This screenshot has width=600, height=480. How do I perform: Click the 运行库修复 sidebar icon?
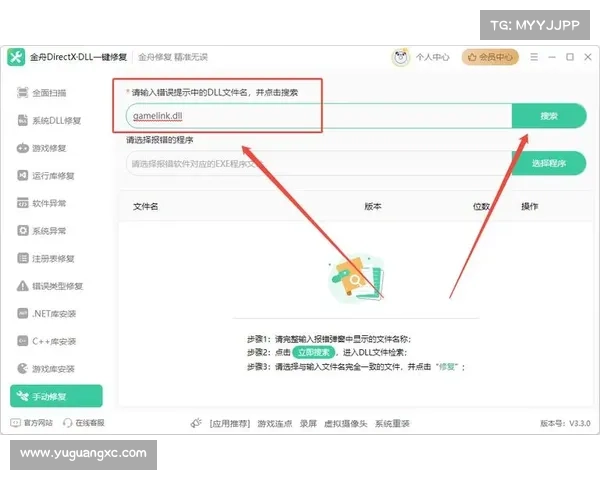tap(23, 175)
